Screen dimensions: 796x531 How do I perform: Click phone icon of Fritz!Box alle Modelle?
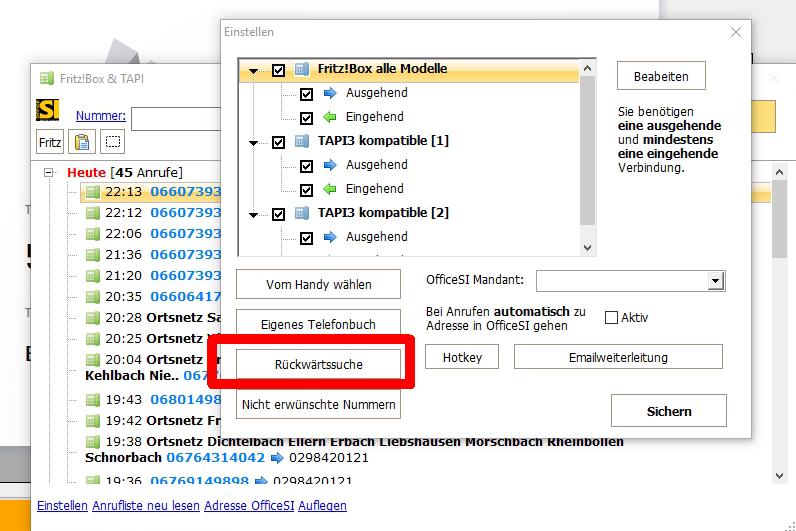click(x=302, y=69)
